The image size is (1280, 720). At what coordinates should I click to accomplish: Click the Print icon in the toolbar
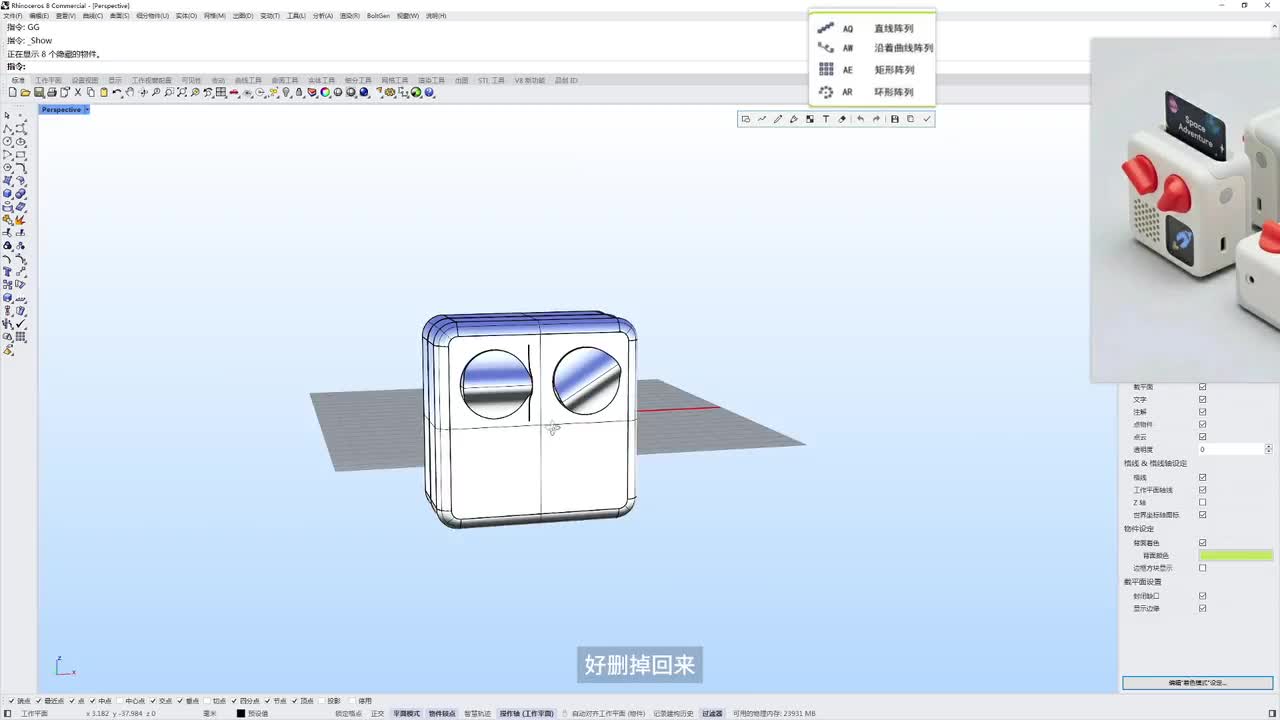click(x=52, y=92)
